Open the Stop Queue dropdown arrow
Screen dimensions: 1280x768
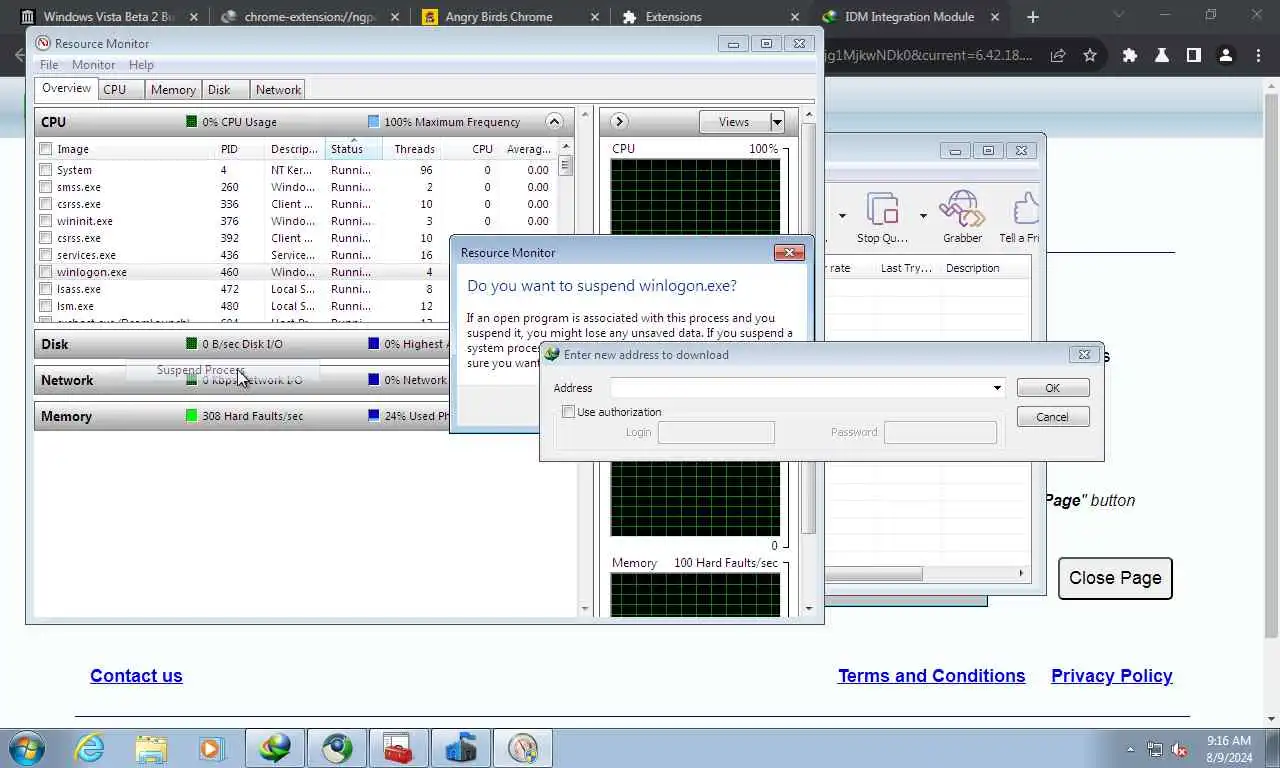[923, 215]
